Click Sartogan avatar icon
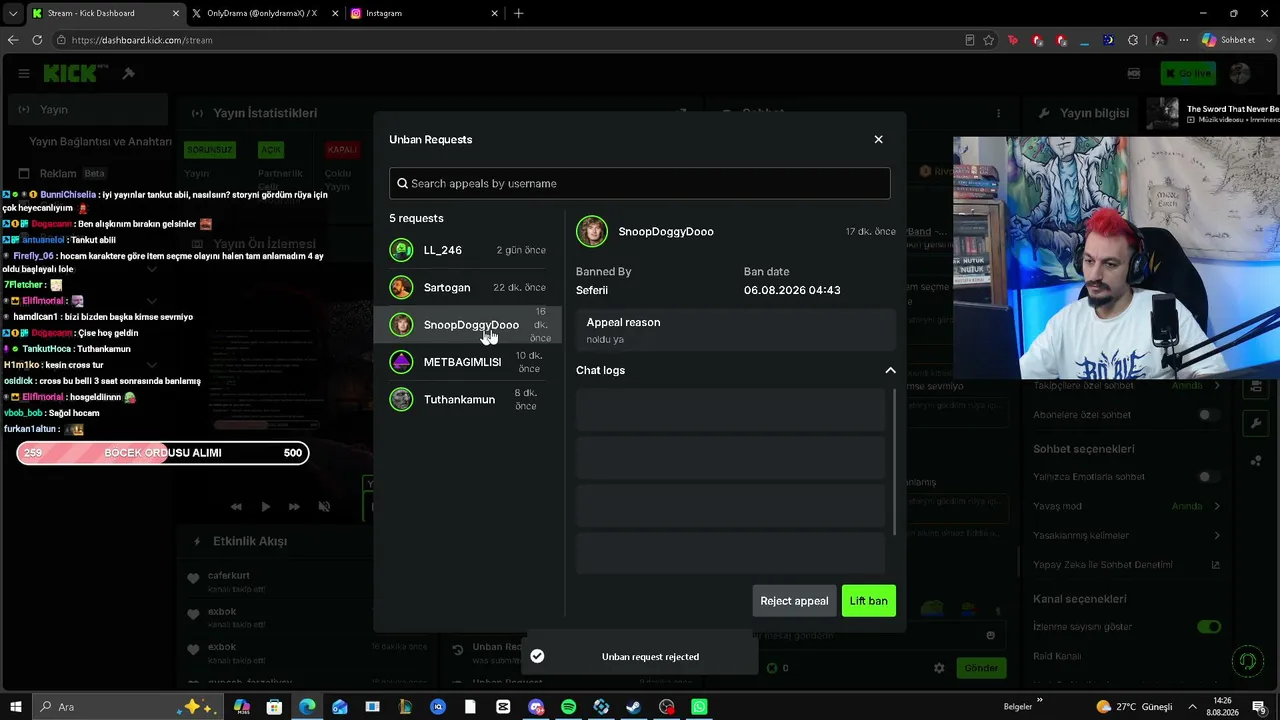The height and width of the screenshot is (720, 1280). click(401, 288)
